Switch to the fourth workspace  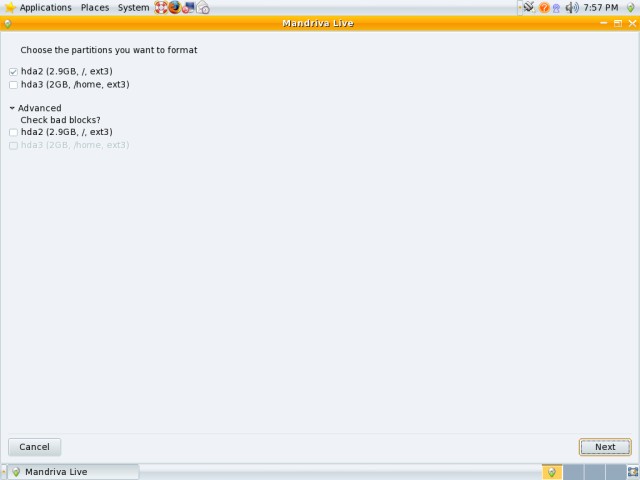[616, 472]
